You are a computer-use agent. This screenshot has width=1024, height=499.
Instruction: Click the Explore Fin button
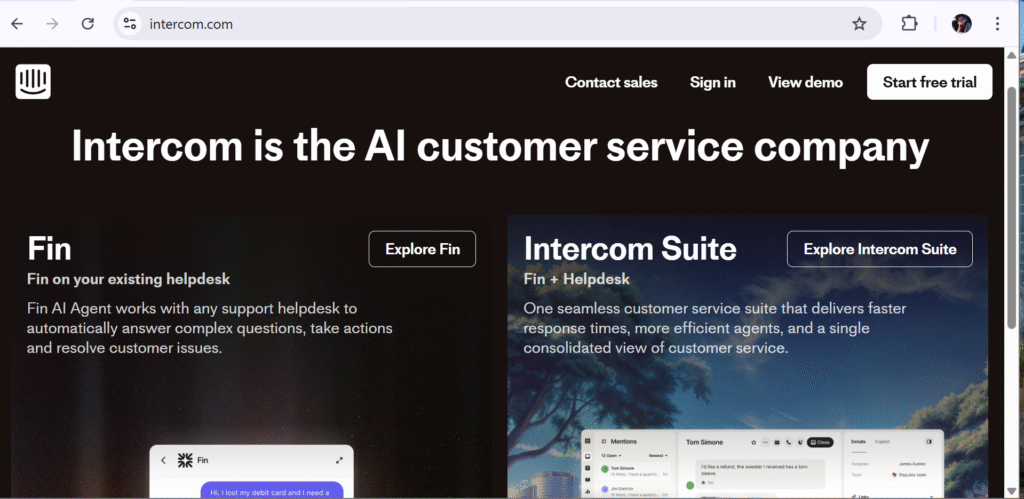(x=423, y=249)
